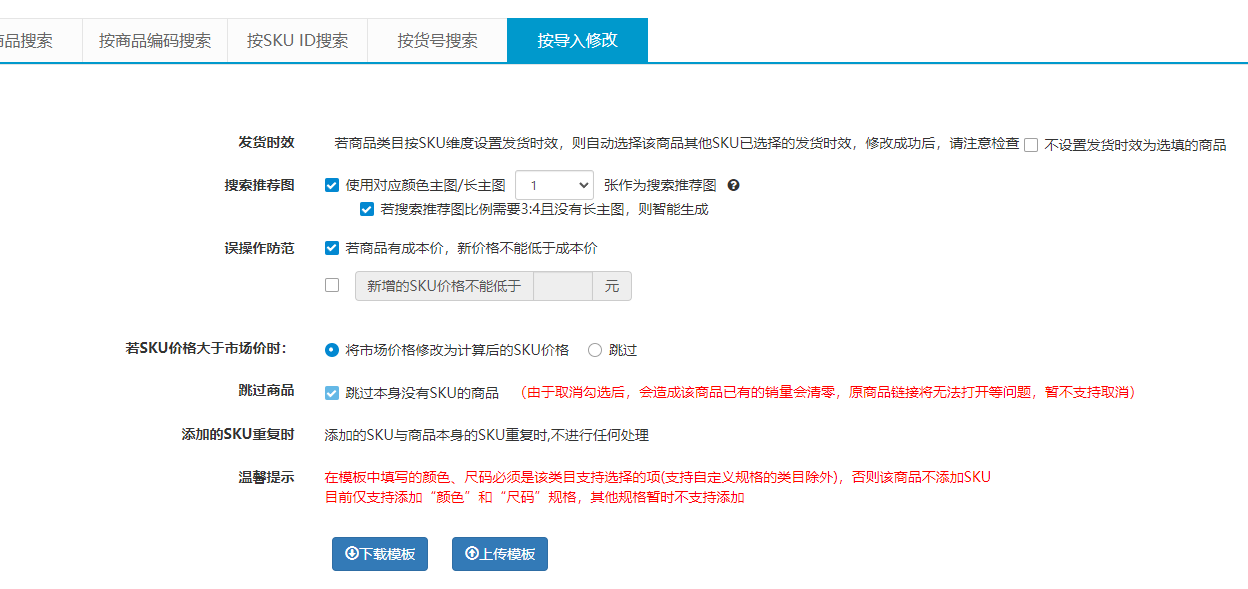Uncheck 使用对应颜色主图/长主图 option
The width and height of the screenshot is (1248, 589).
point(332,185)
